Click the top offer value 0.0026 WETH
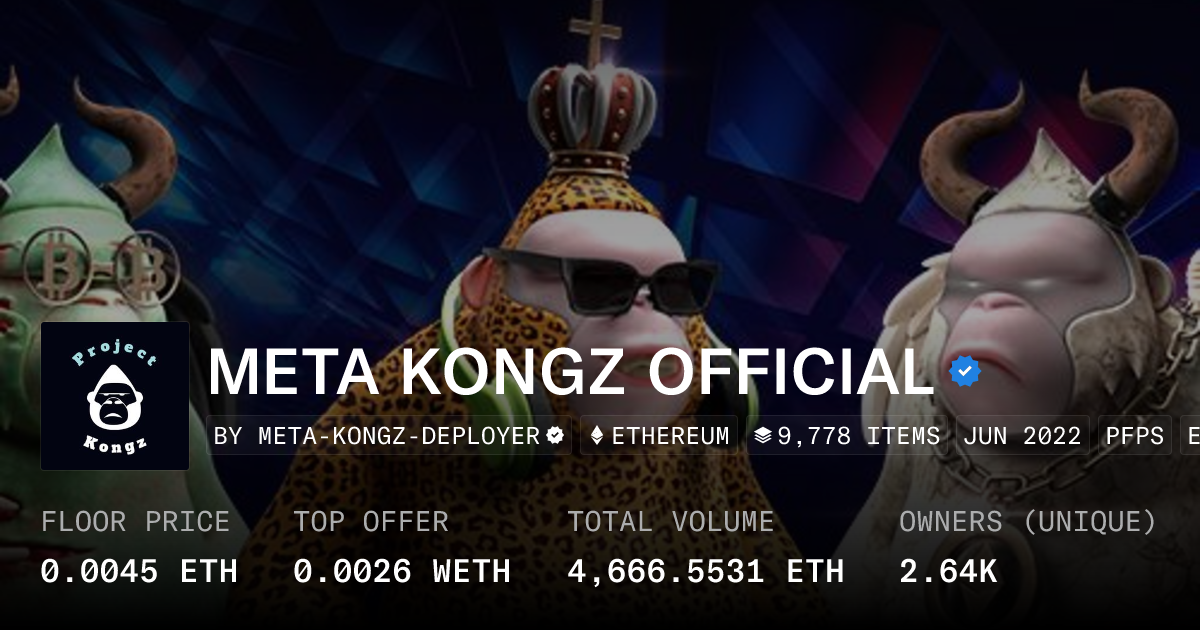 (x=402, y=571)
